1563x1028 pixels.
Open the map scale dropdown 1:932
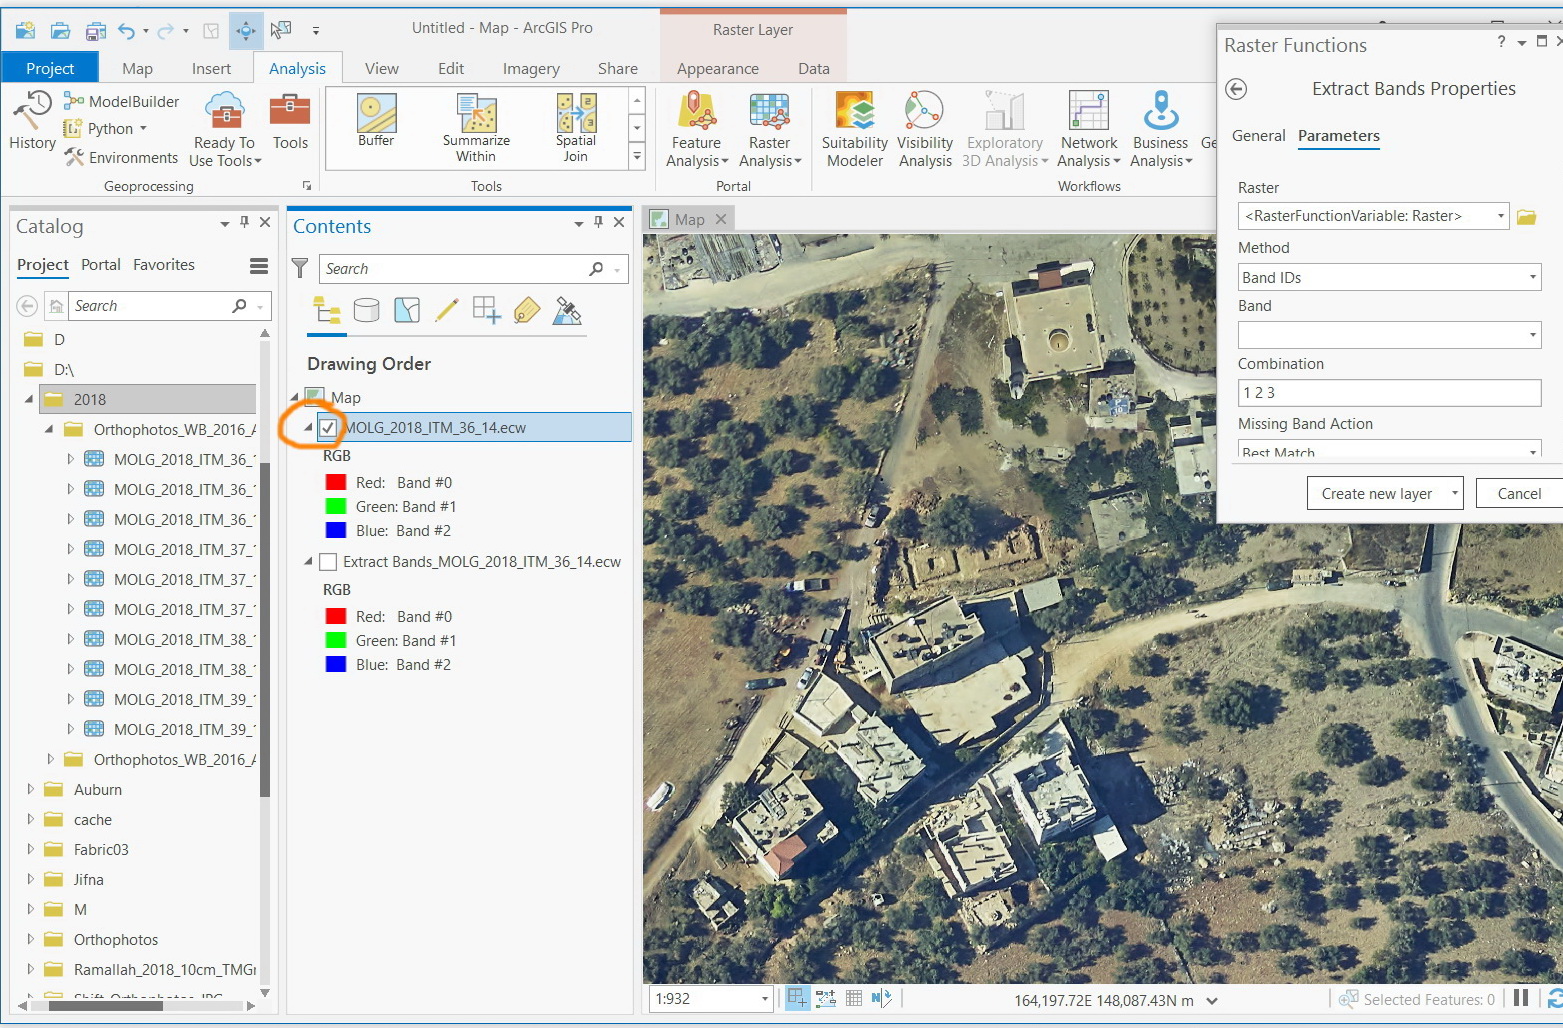pyautogui.click(x=765, y=999)
